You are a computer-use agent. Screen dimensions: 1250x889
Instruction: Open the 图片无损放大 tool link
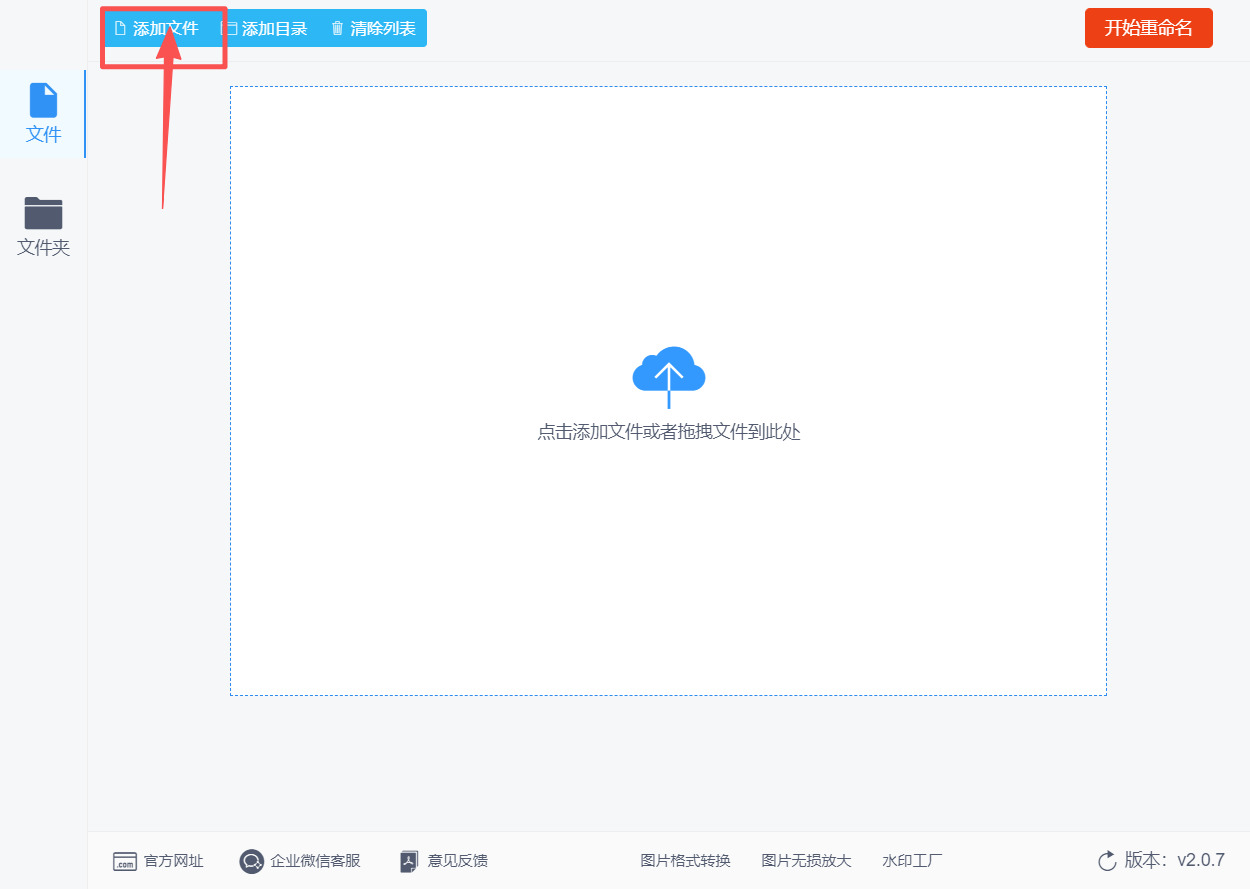pyautogui.click(x=807, y=861)
